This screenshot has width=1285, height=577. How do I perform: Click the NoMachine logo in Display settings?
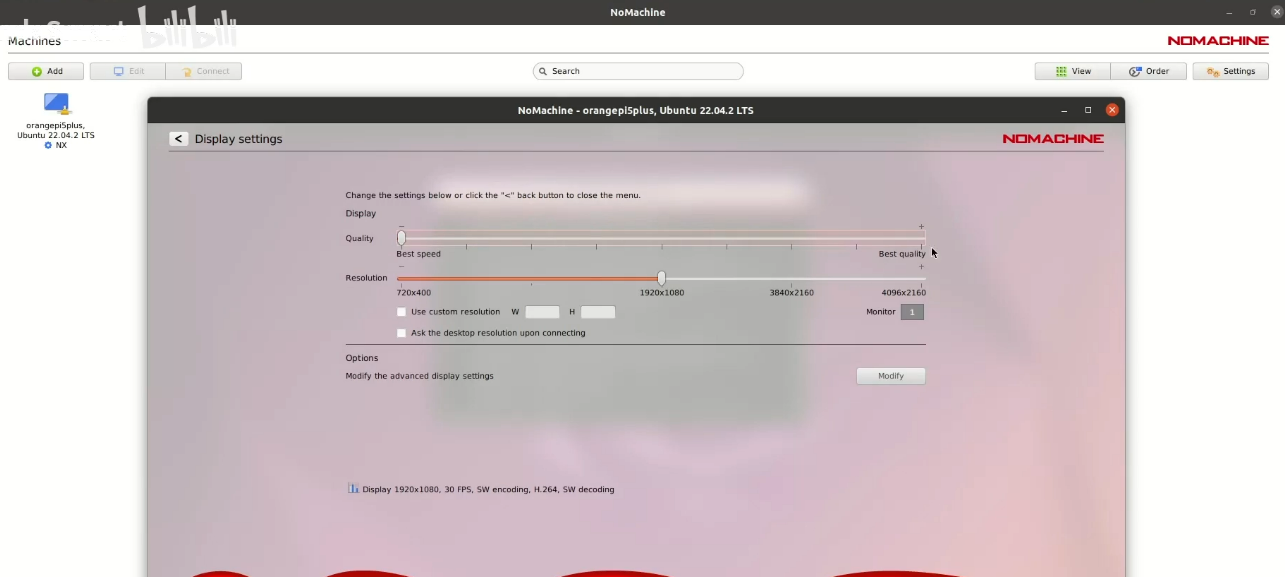(1053, 139)
